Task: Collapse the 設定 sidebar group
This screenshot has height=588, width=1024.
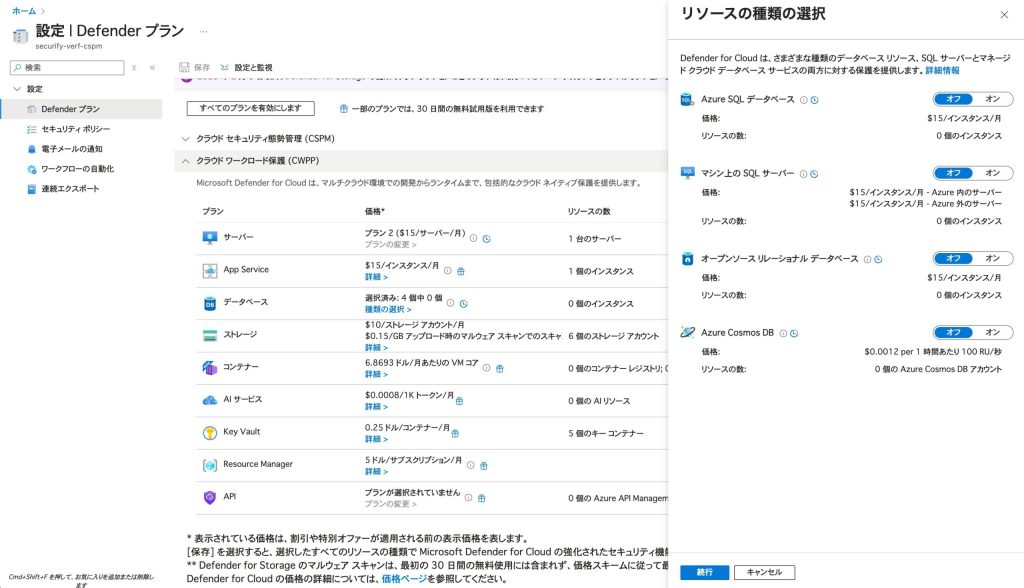Action: (x=17, y=89)
